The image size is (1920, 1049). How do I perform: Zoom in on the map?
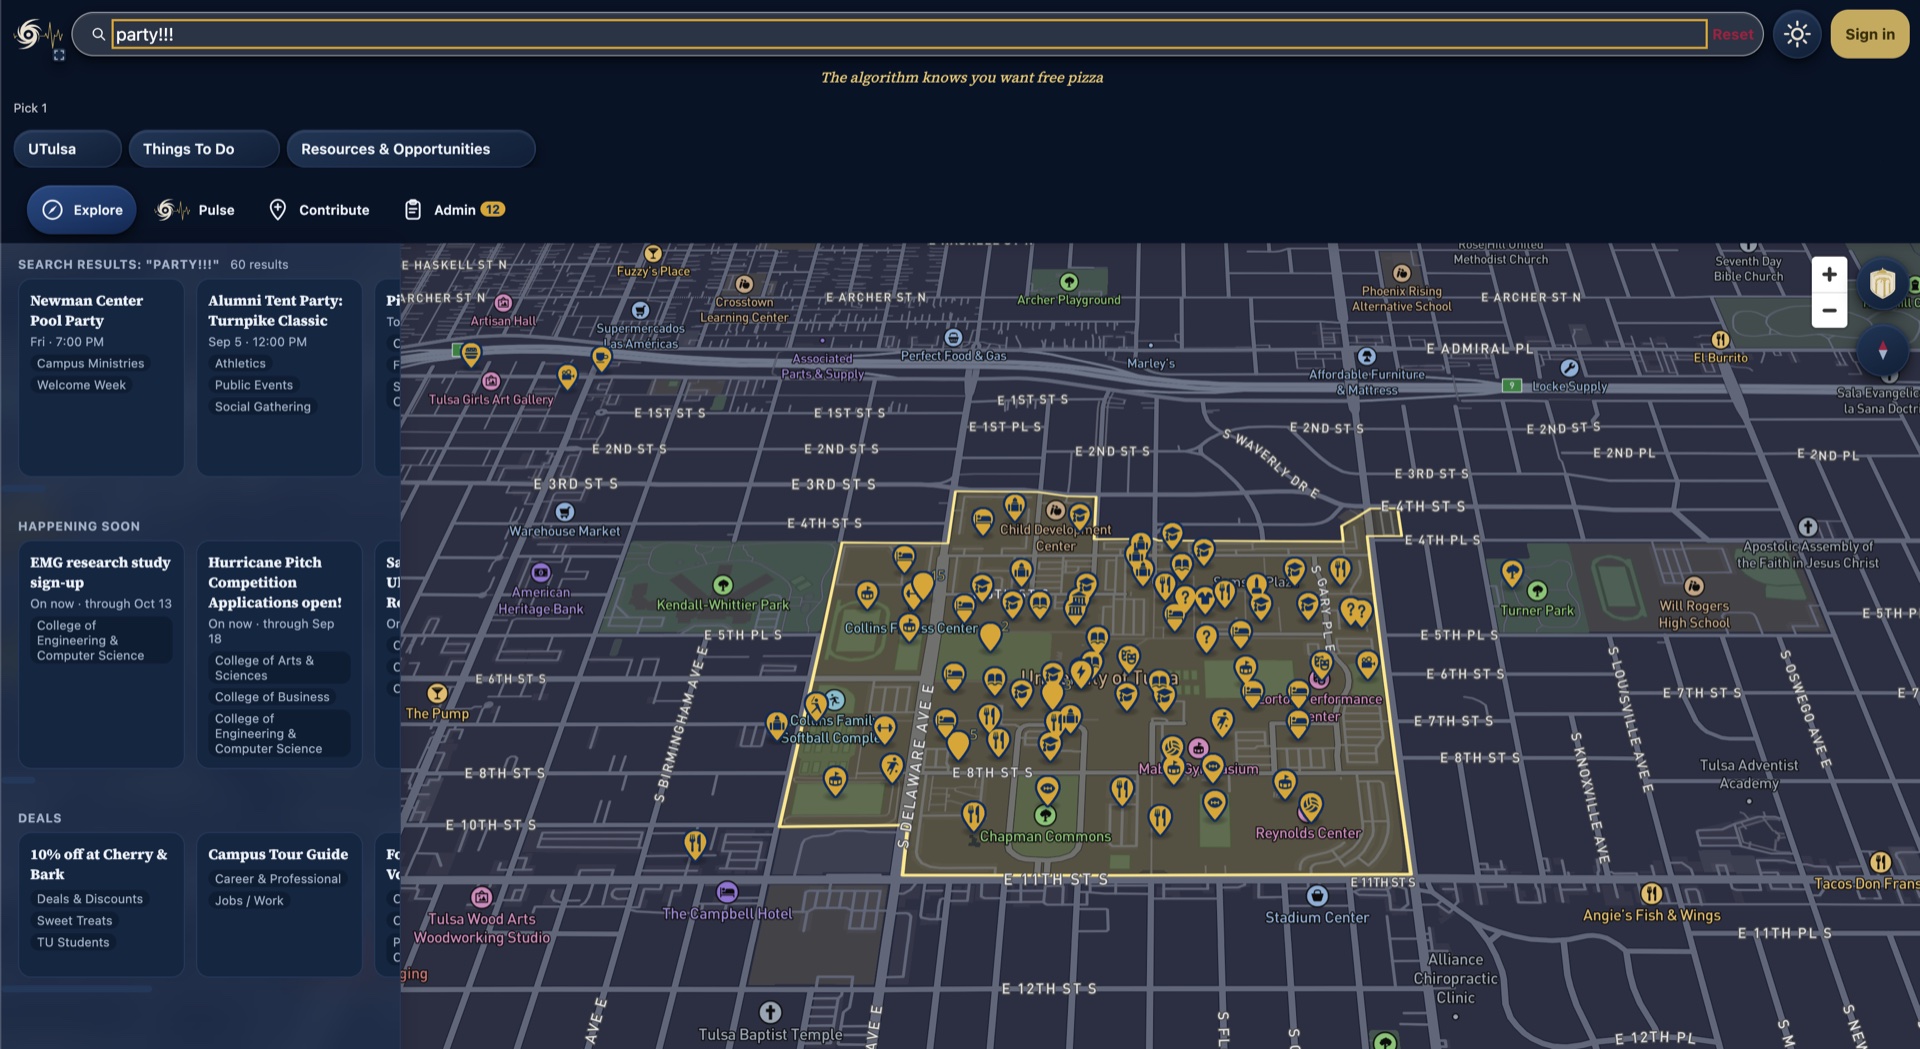pos(1829,274)
